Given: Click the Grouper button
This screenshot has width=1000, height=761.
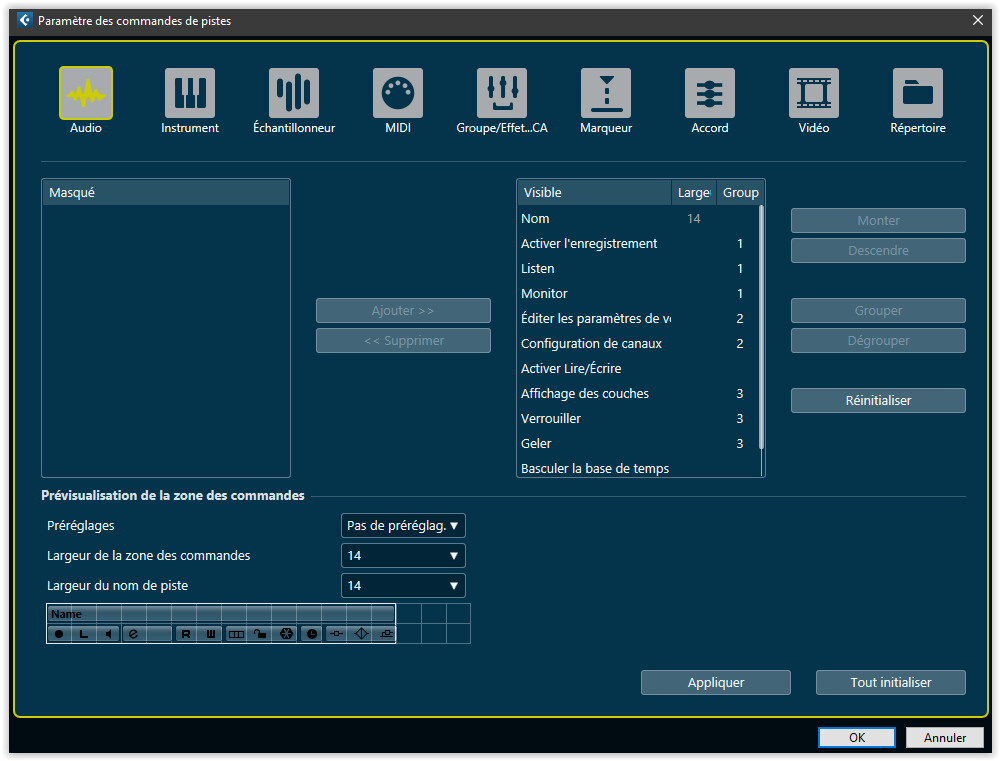Looking at the screenshot, I should [x=878, y=311].
